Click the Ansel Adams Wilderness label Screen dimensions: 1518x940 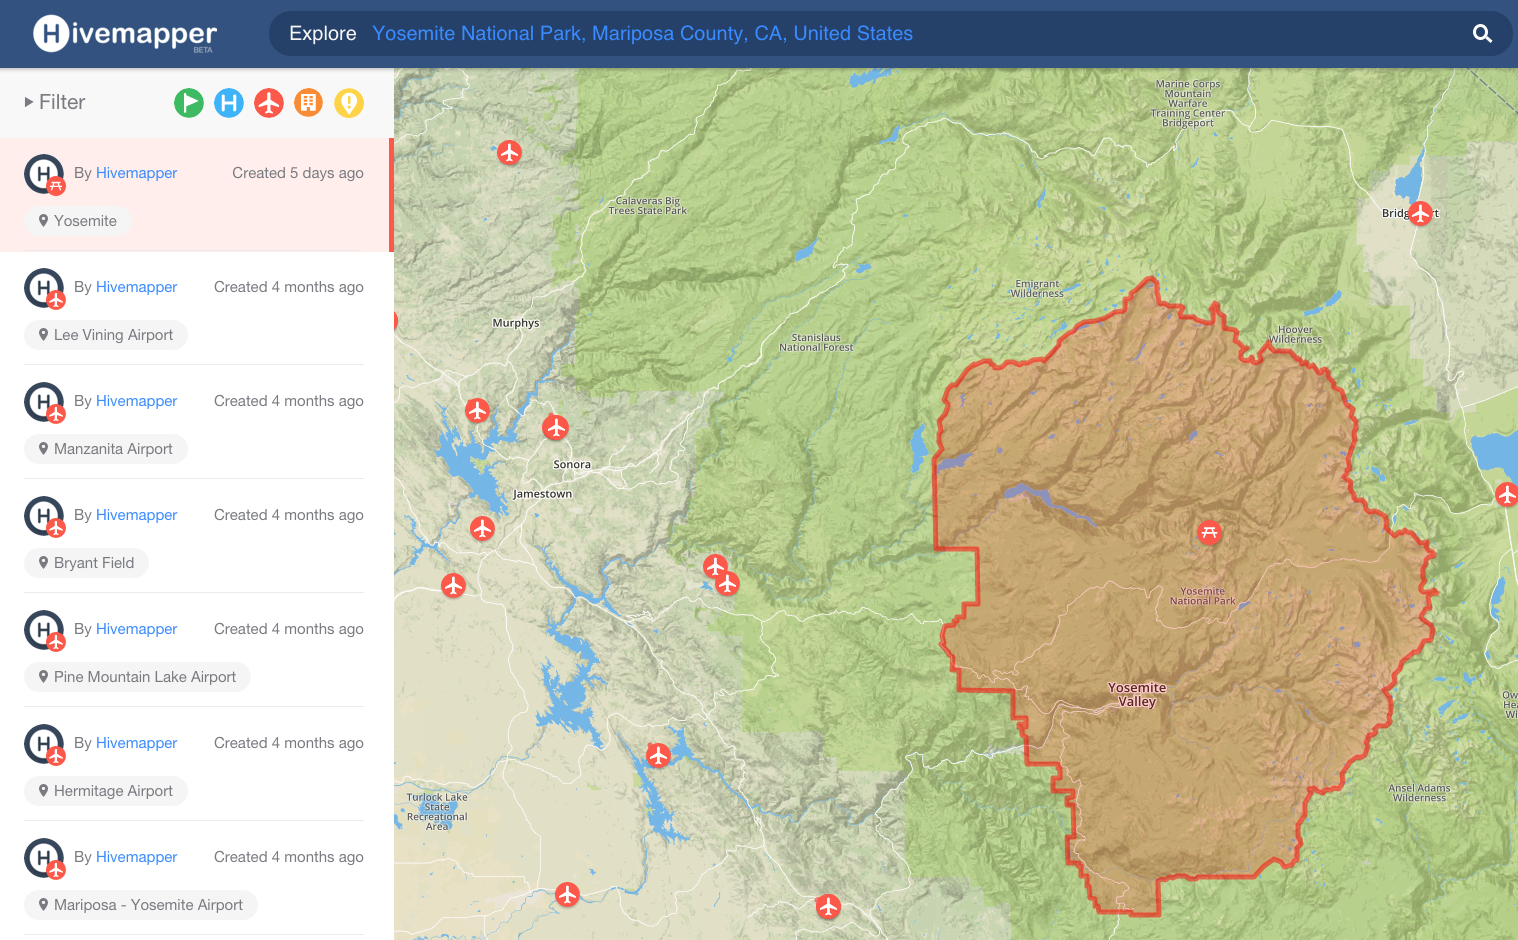click(x=1419, y=793)
